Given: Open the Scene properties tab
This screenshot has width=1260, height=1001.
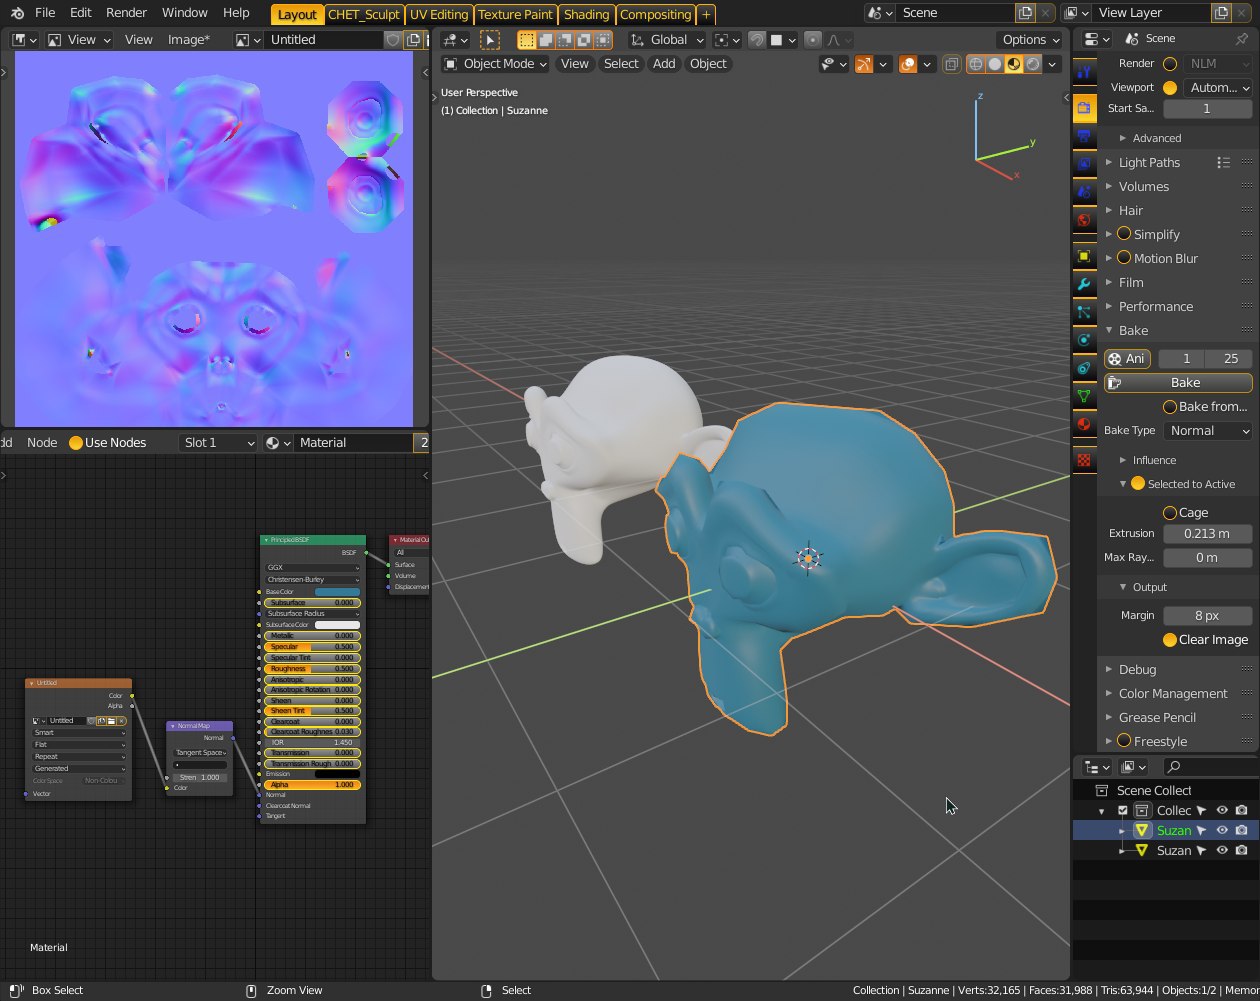Looking at the screenshot, I should coord(1084,191).
